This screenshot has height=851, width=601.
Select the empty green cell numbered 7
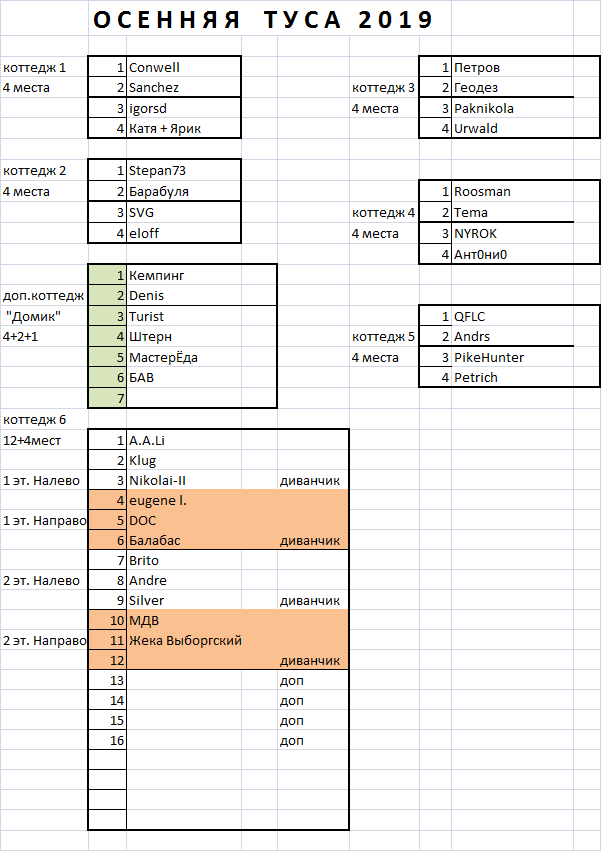coord(107,398)
